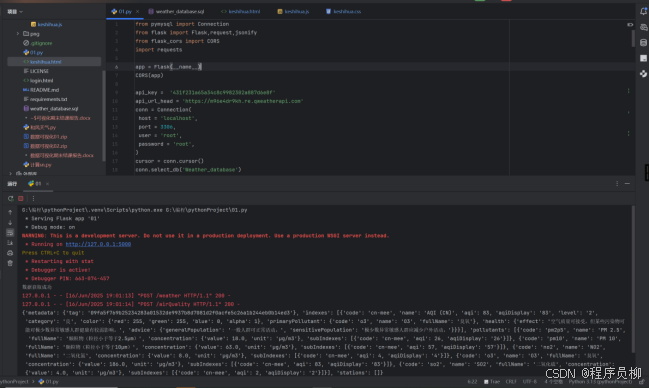Switch to keshihua.js editor tab
650x388 pixels.
click(293, 12)
